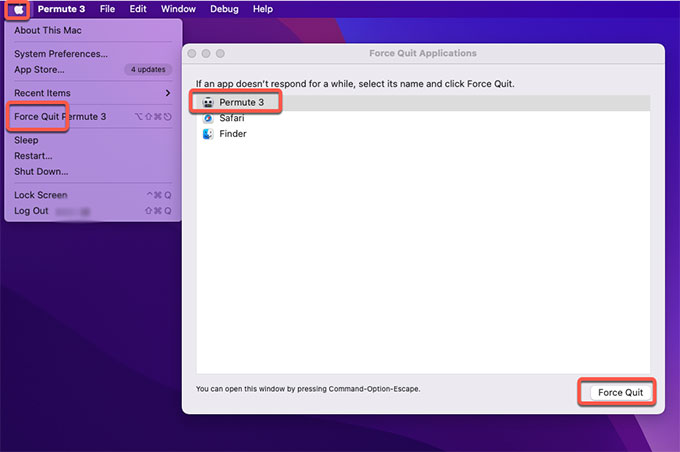This screenshot has height=452, width=680.
Task: Select Lock Screen menu item
Action: click(x=41, y=195)
